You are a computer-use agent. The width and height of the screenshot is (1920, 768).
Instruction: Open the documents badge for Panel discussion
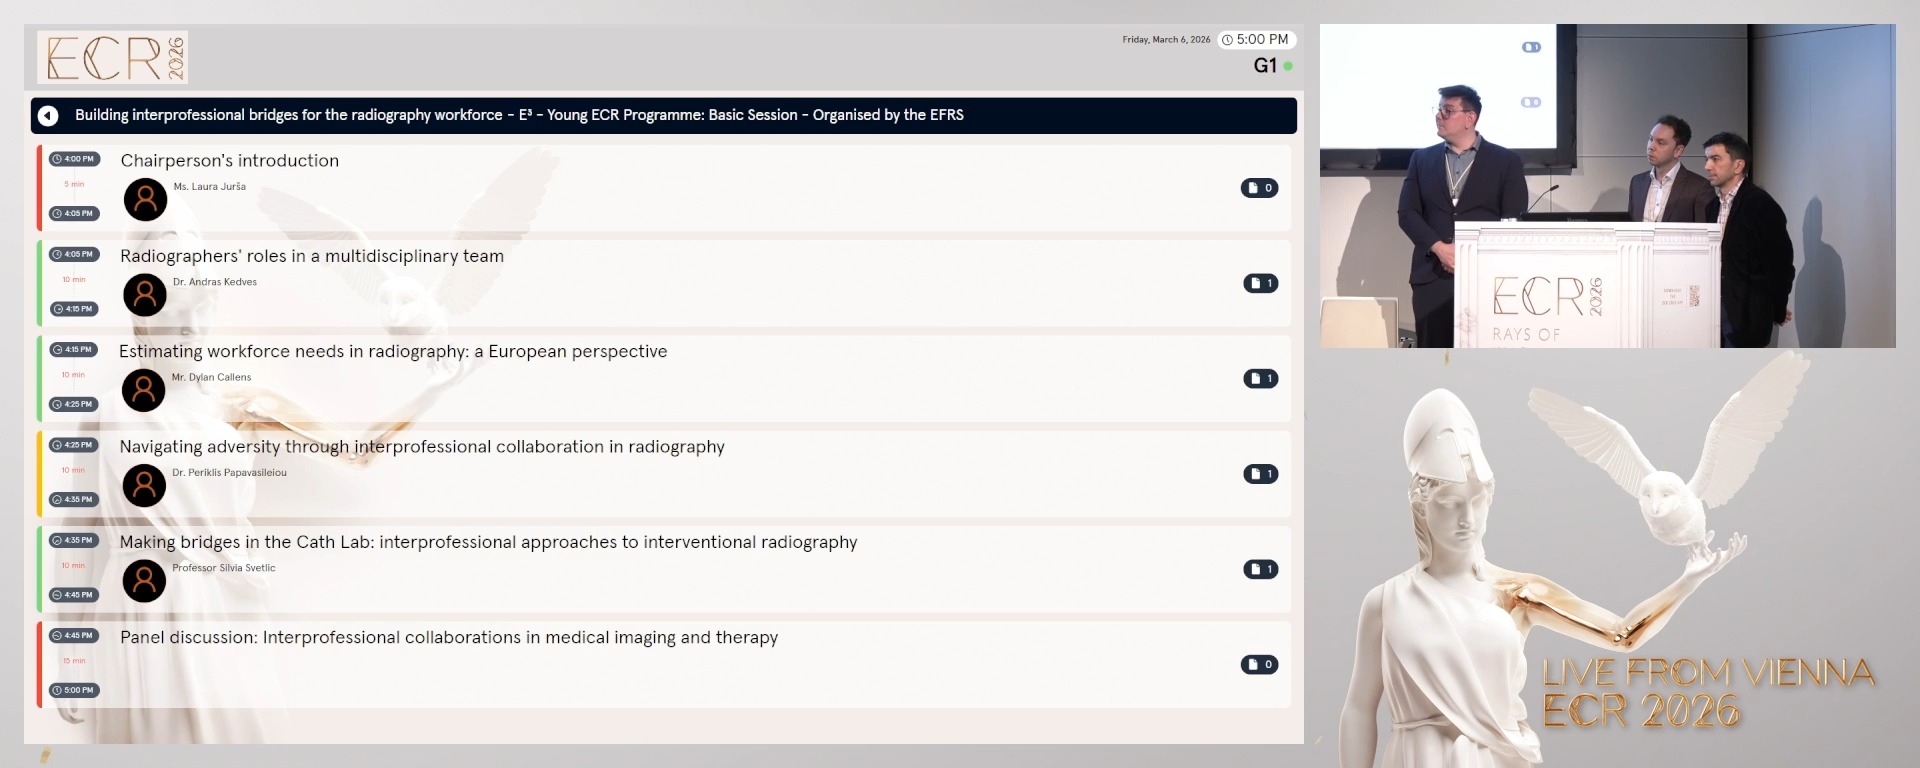1260,664
